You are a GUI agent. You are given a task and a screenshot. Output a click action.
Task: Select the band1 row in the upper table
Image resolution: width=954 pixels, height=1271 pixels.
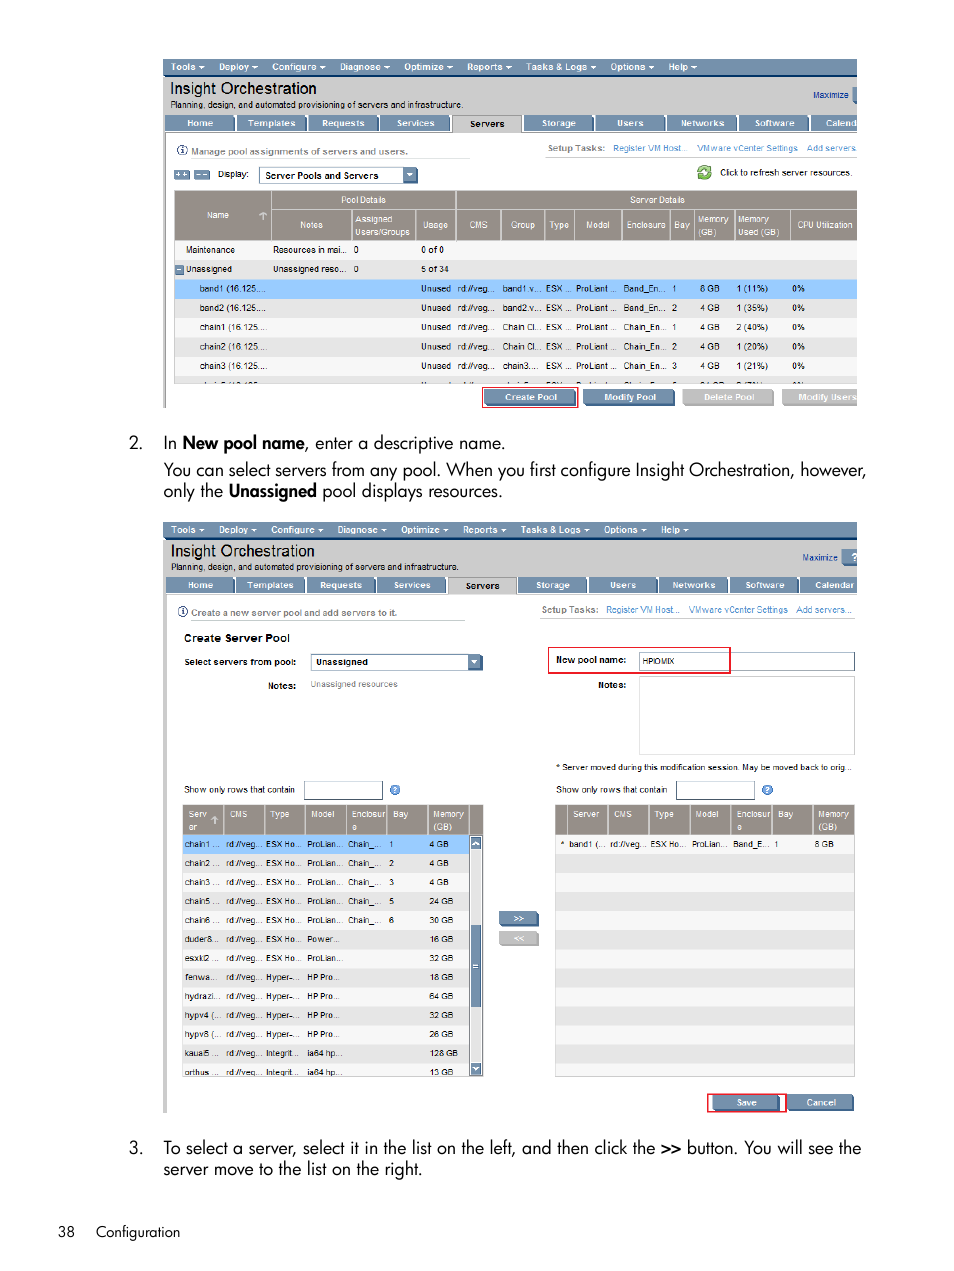tap(515, 288)
